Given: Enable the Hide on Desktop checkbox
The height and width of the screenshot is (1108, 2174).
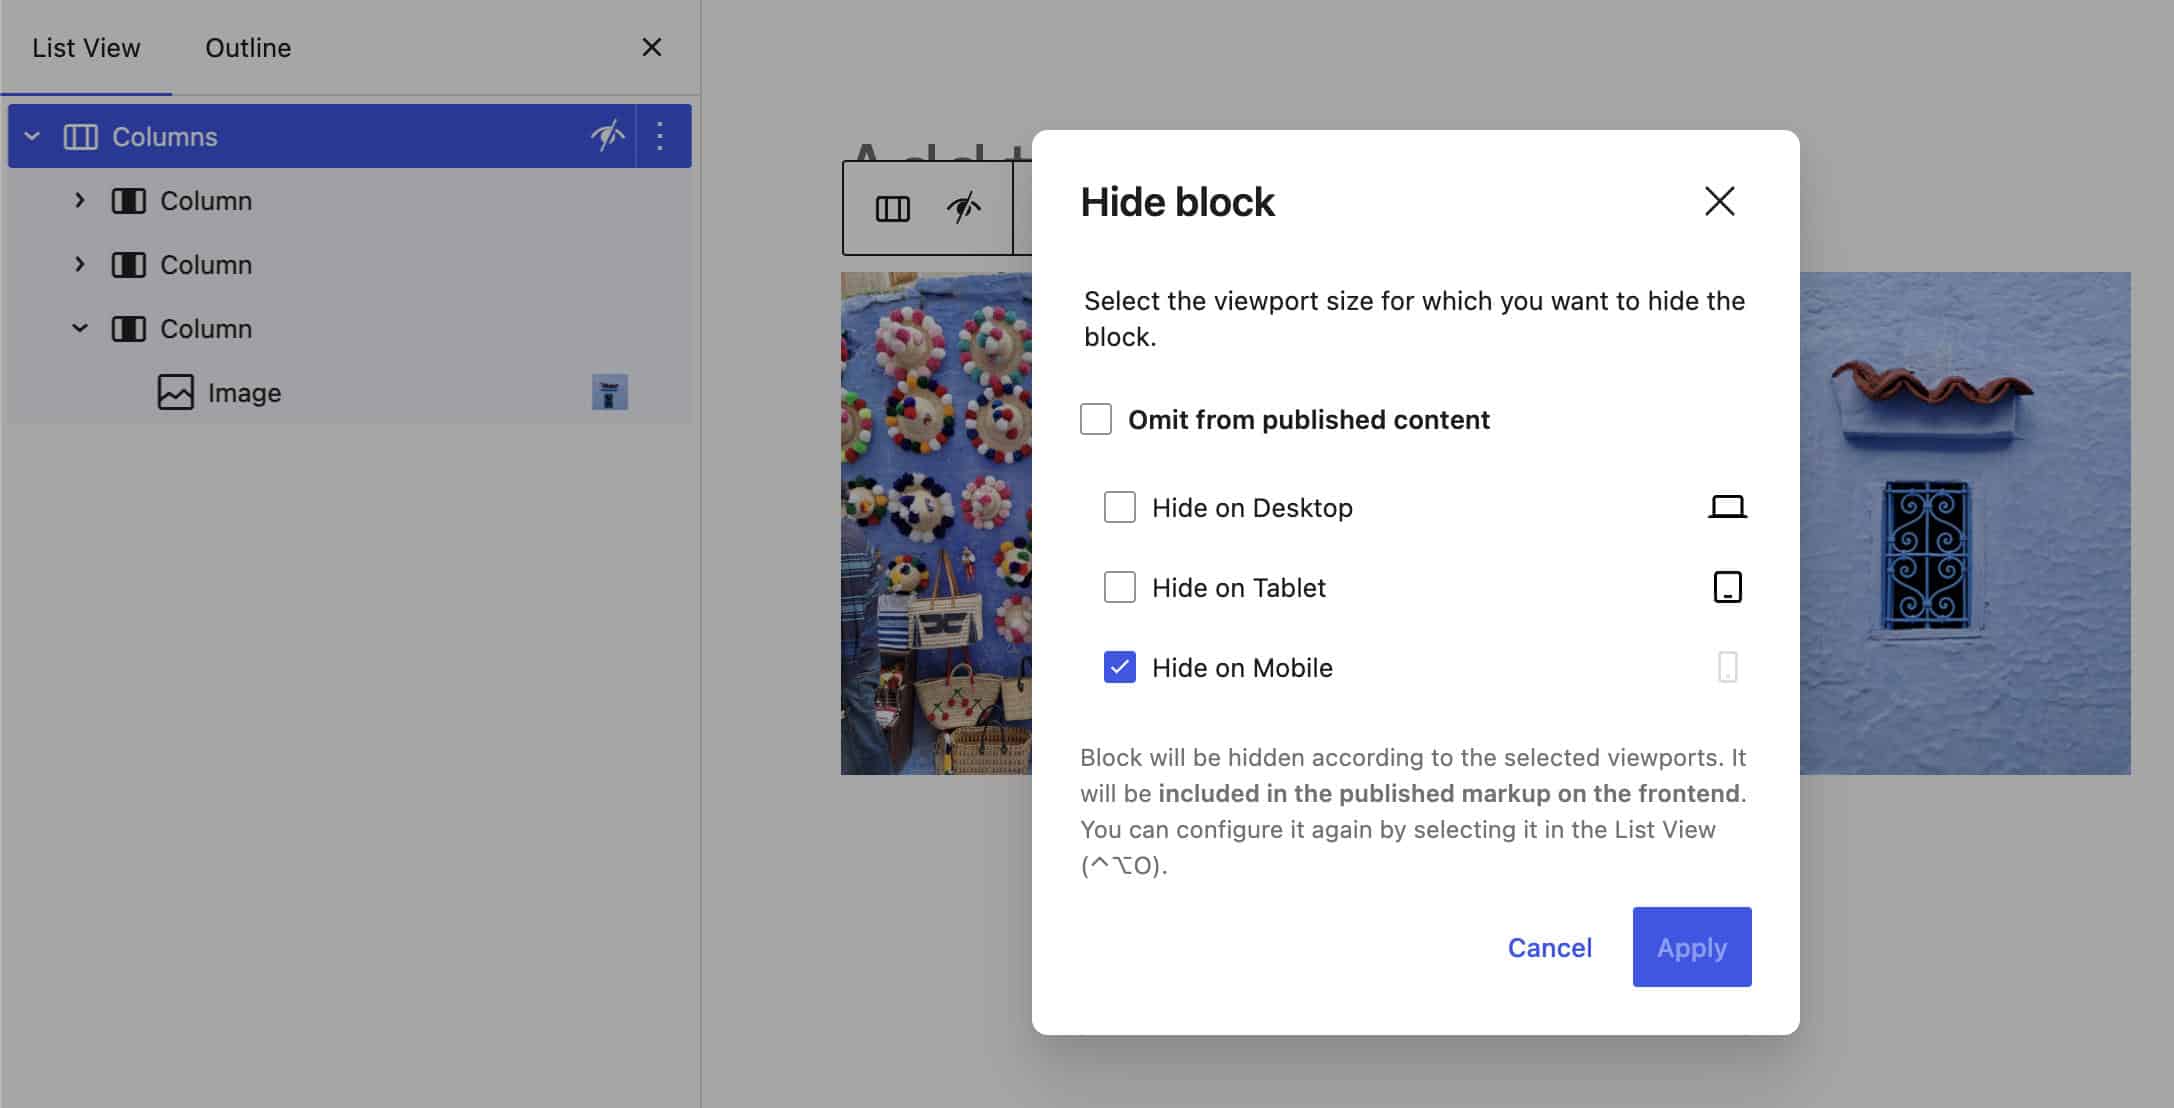Looking at the screenshot, I should click(x=1119, y=507).
